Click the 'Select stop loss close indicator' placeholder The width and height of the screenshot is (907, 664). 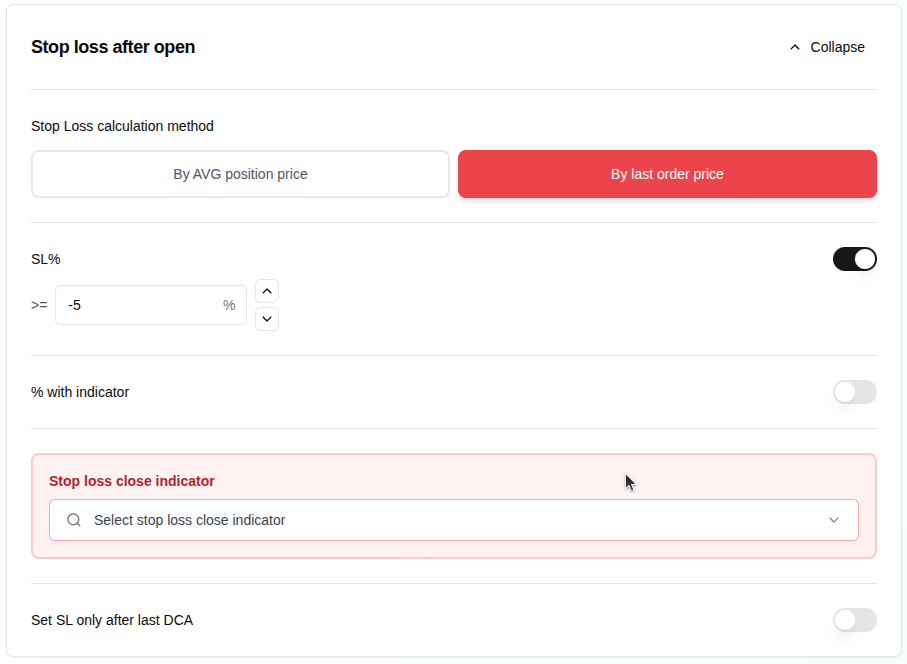pyautogui.click(x=189, y=520)
